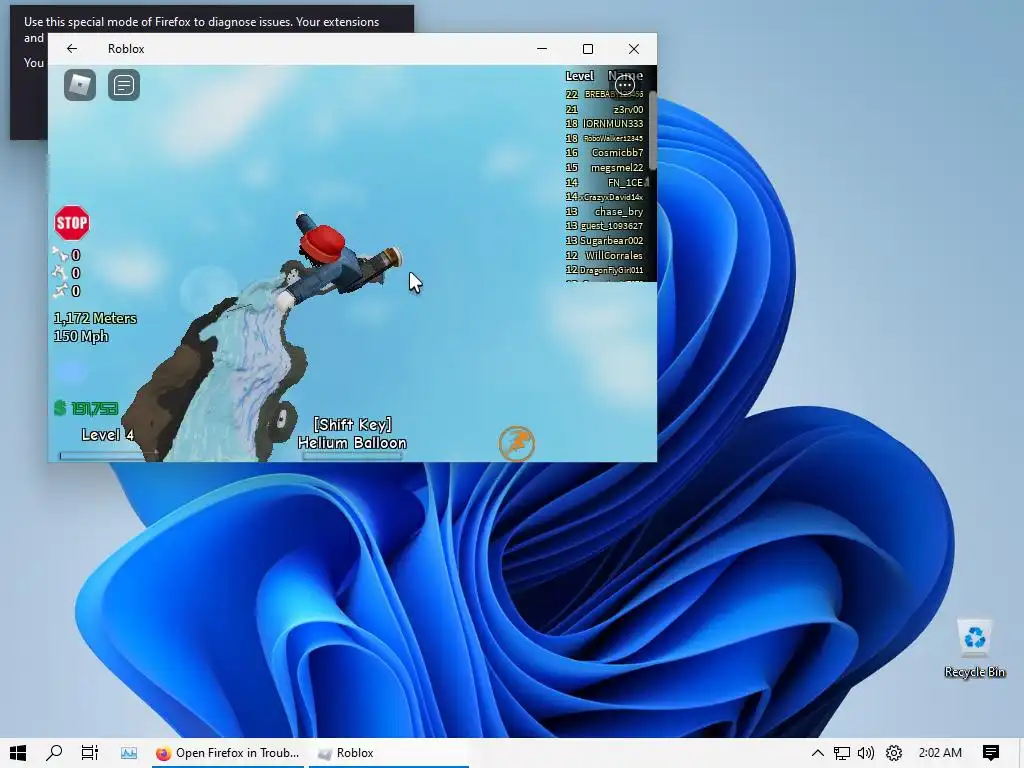Open Task View on the taskbar
Viewport: 1024px width, 768px height.
point(89,753)
